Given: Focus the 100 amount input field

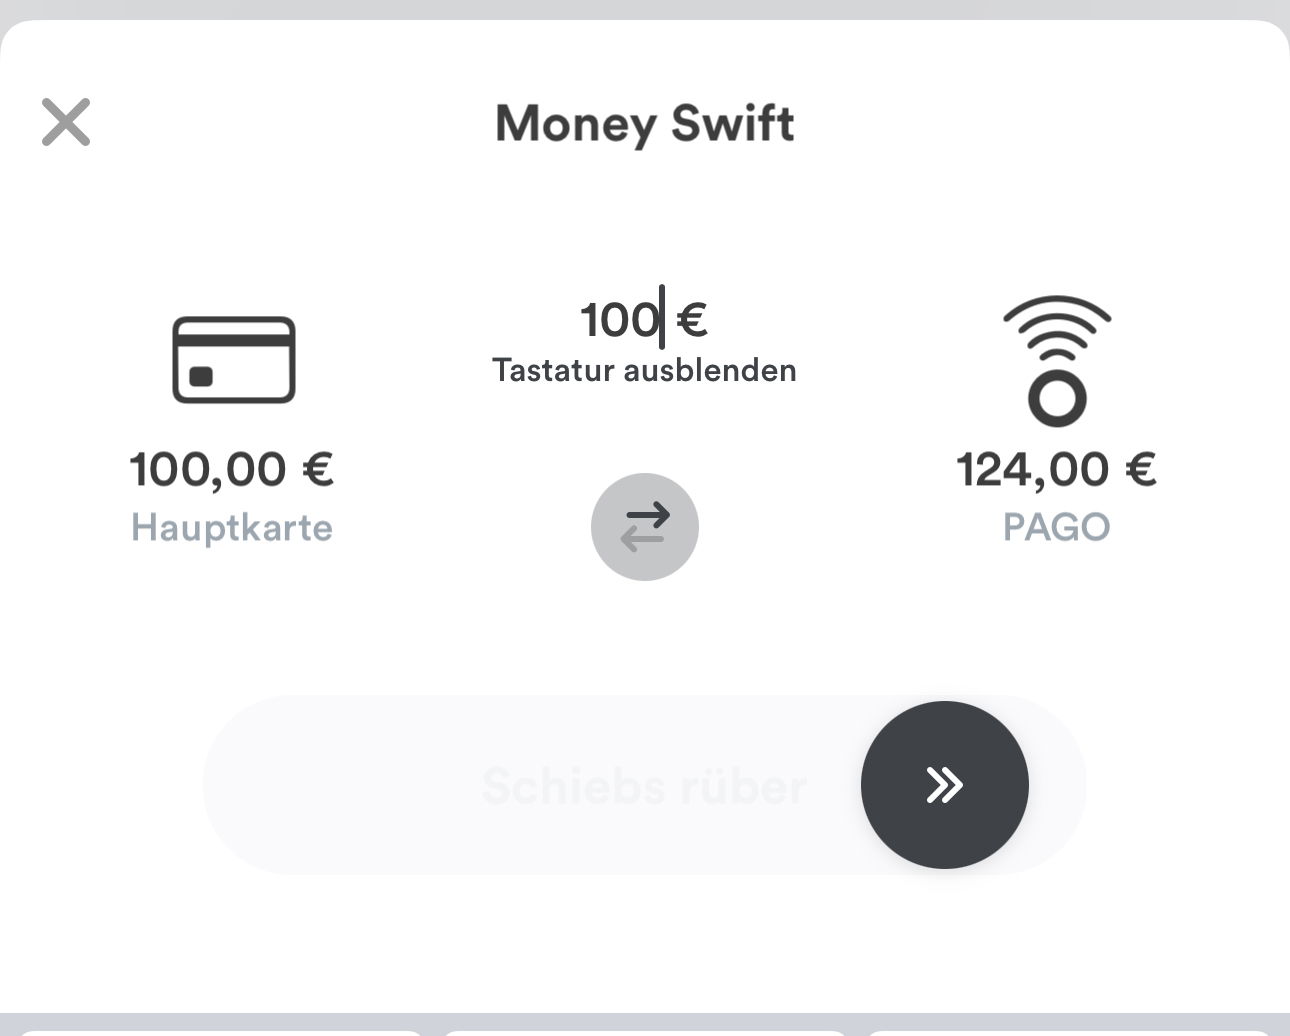Looking at the screenshot, I should tap(620, 320).
